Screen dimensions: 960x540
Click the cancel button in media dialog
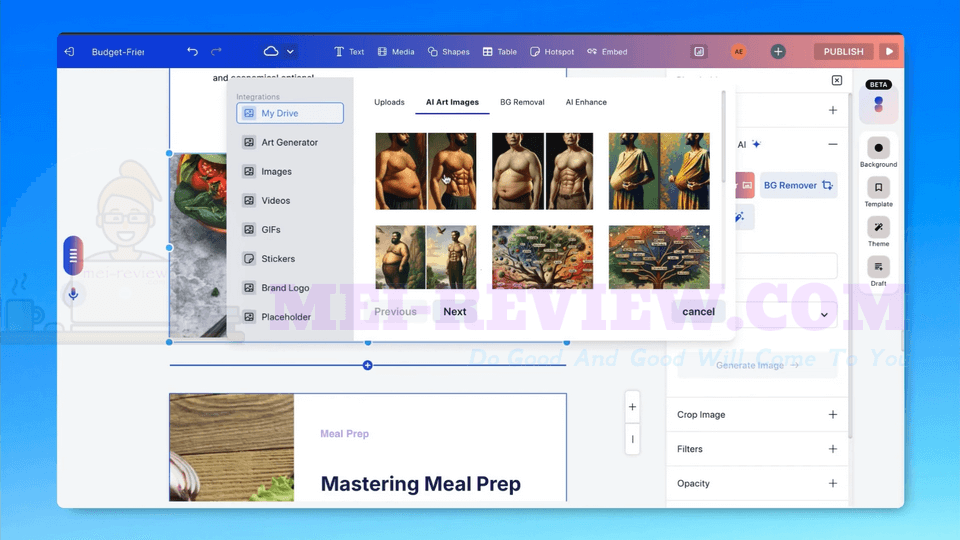(698, 312)
